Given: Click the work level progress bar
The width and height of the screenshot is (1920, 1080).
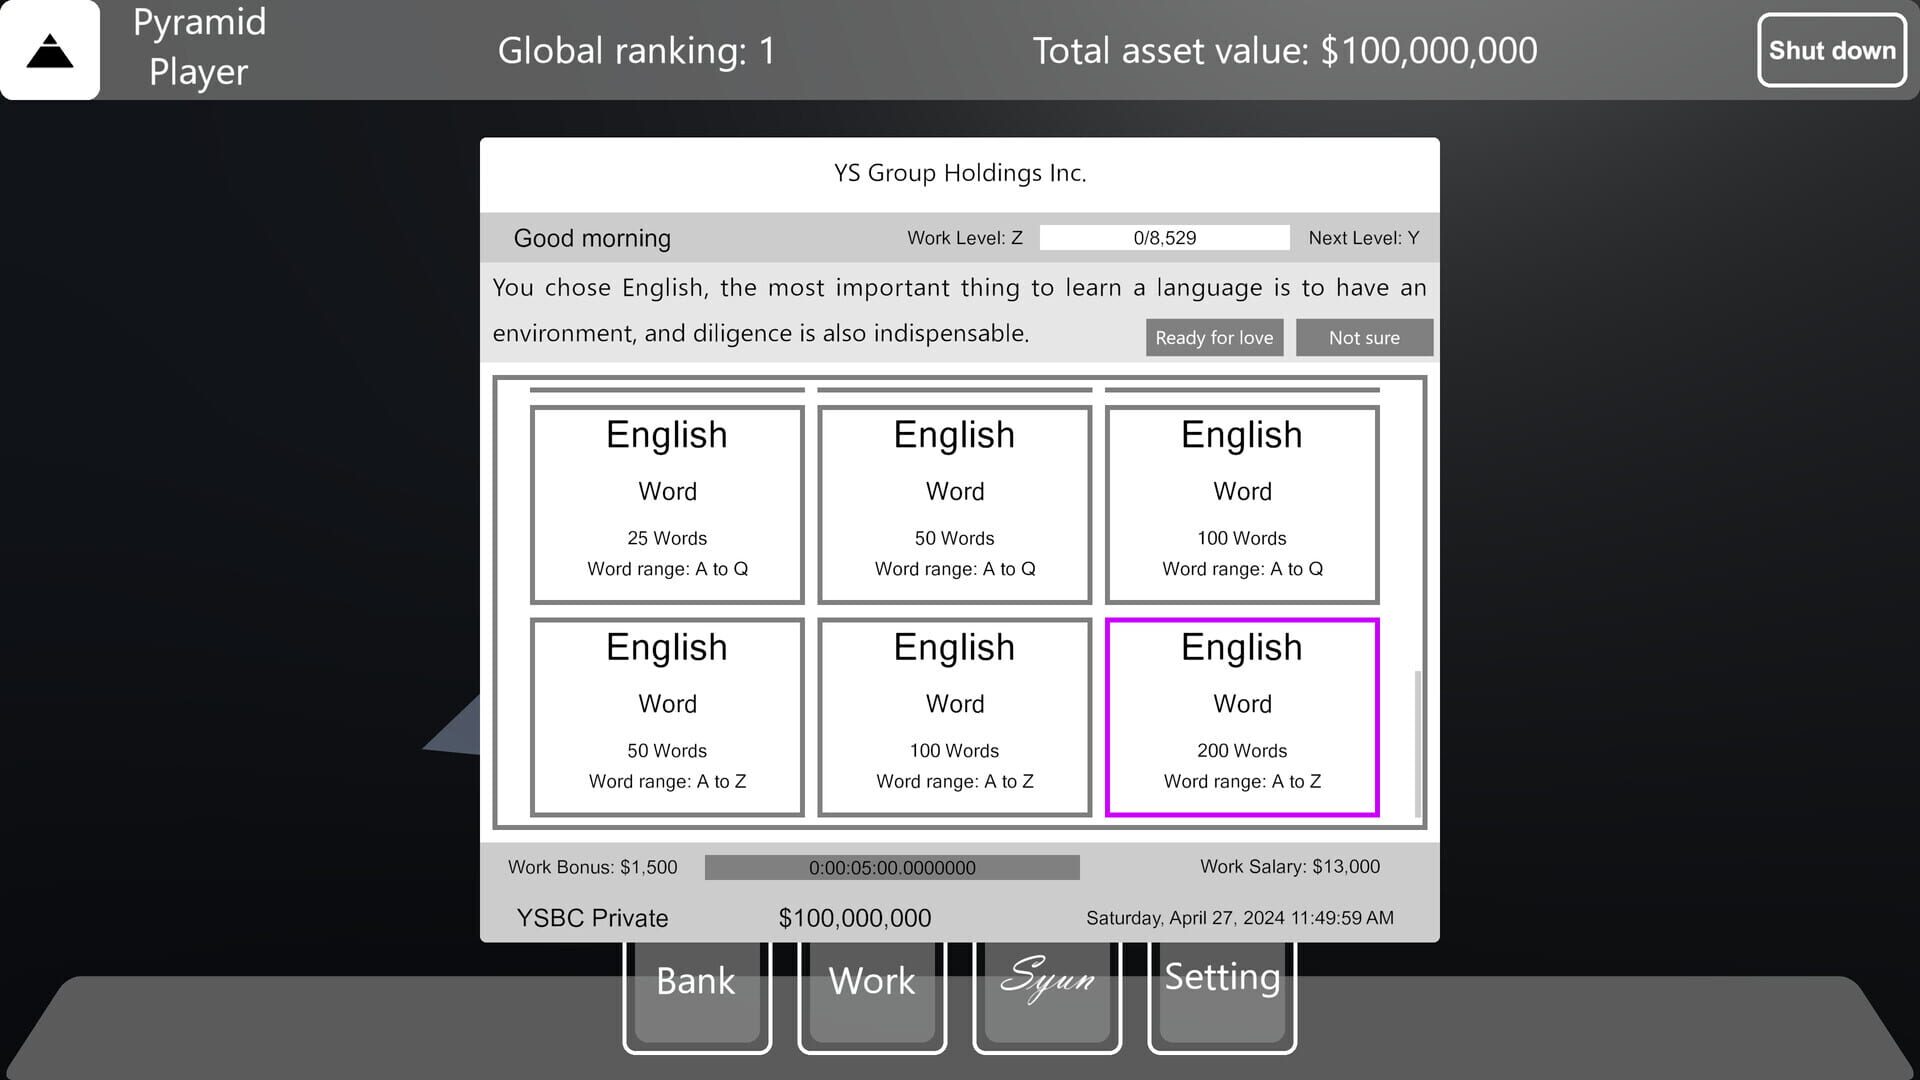Looking at the screenshot, I should (1164, 238).
